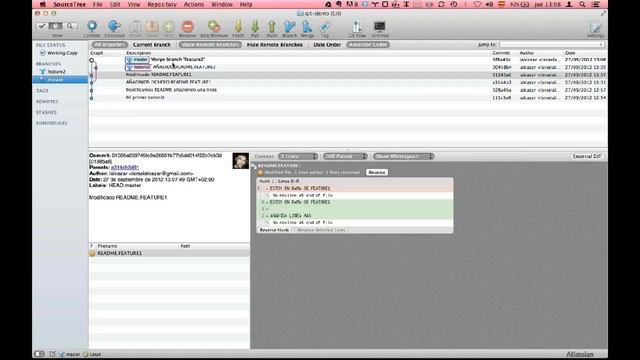Open the View menu

(x=134, y=4)
